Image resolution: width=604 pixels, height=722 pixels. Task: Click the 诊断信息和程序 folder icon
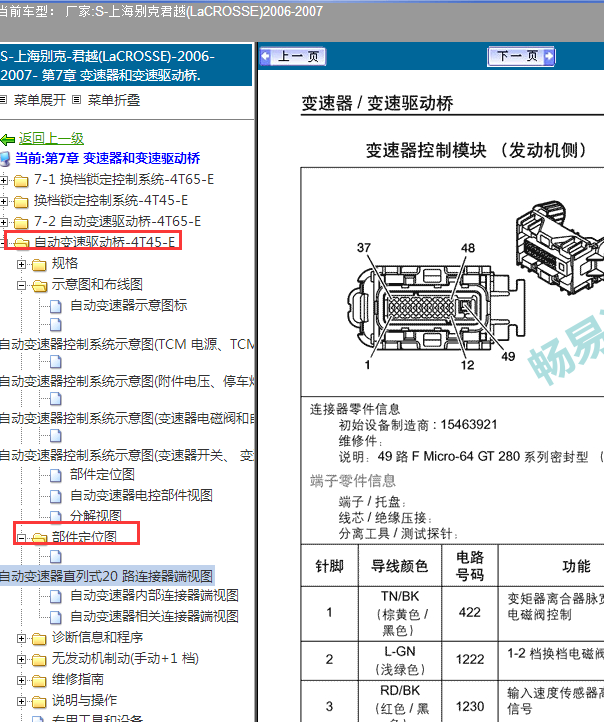click(x=39, y=639)
